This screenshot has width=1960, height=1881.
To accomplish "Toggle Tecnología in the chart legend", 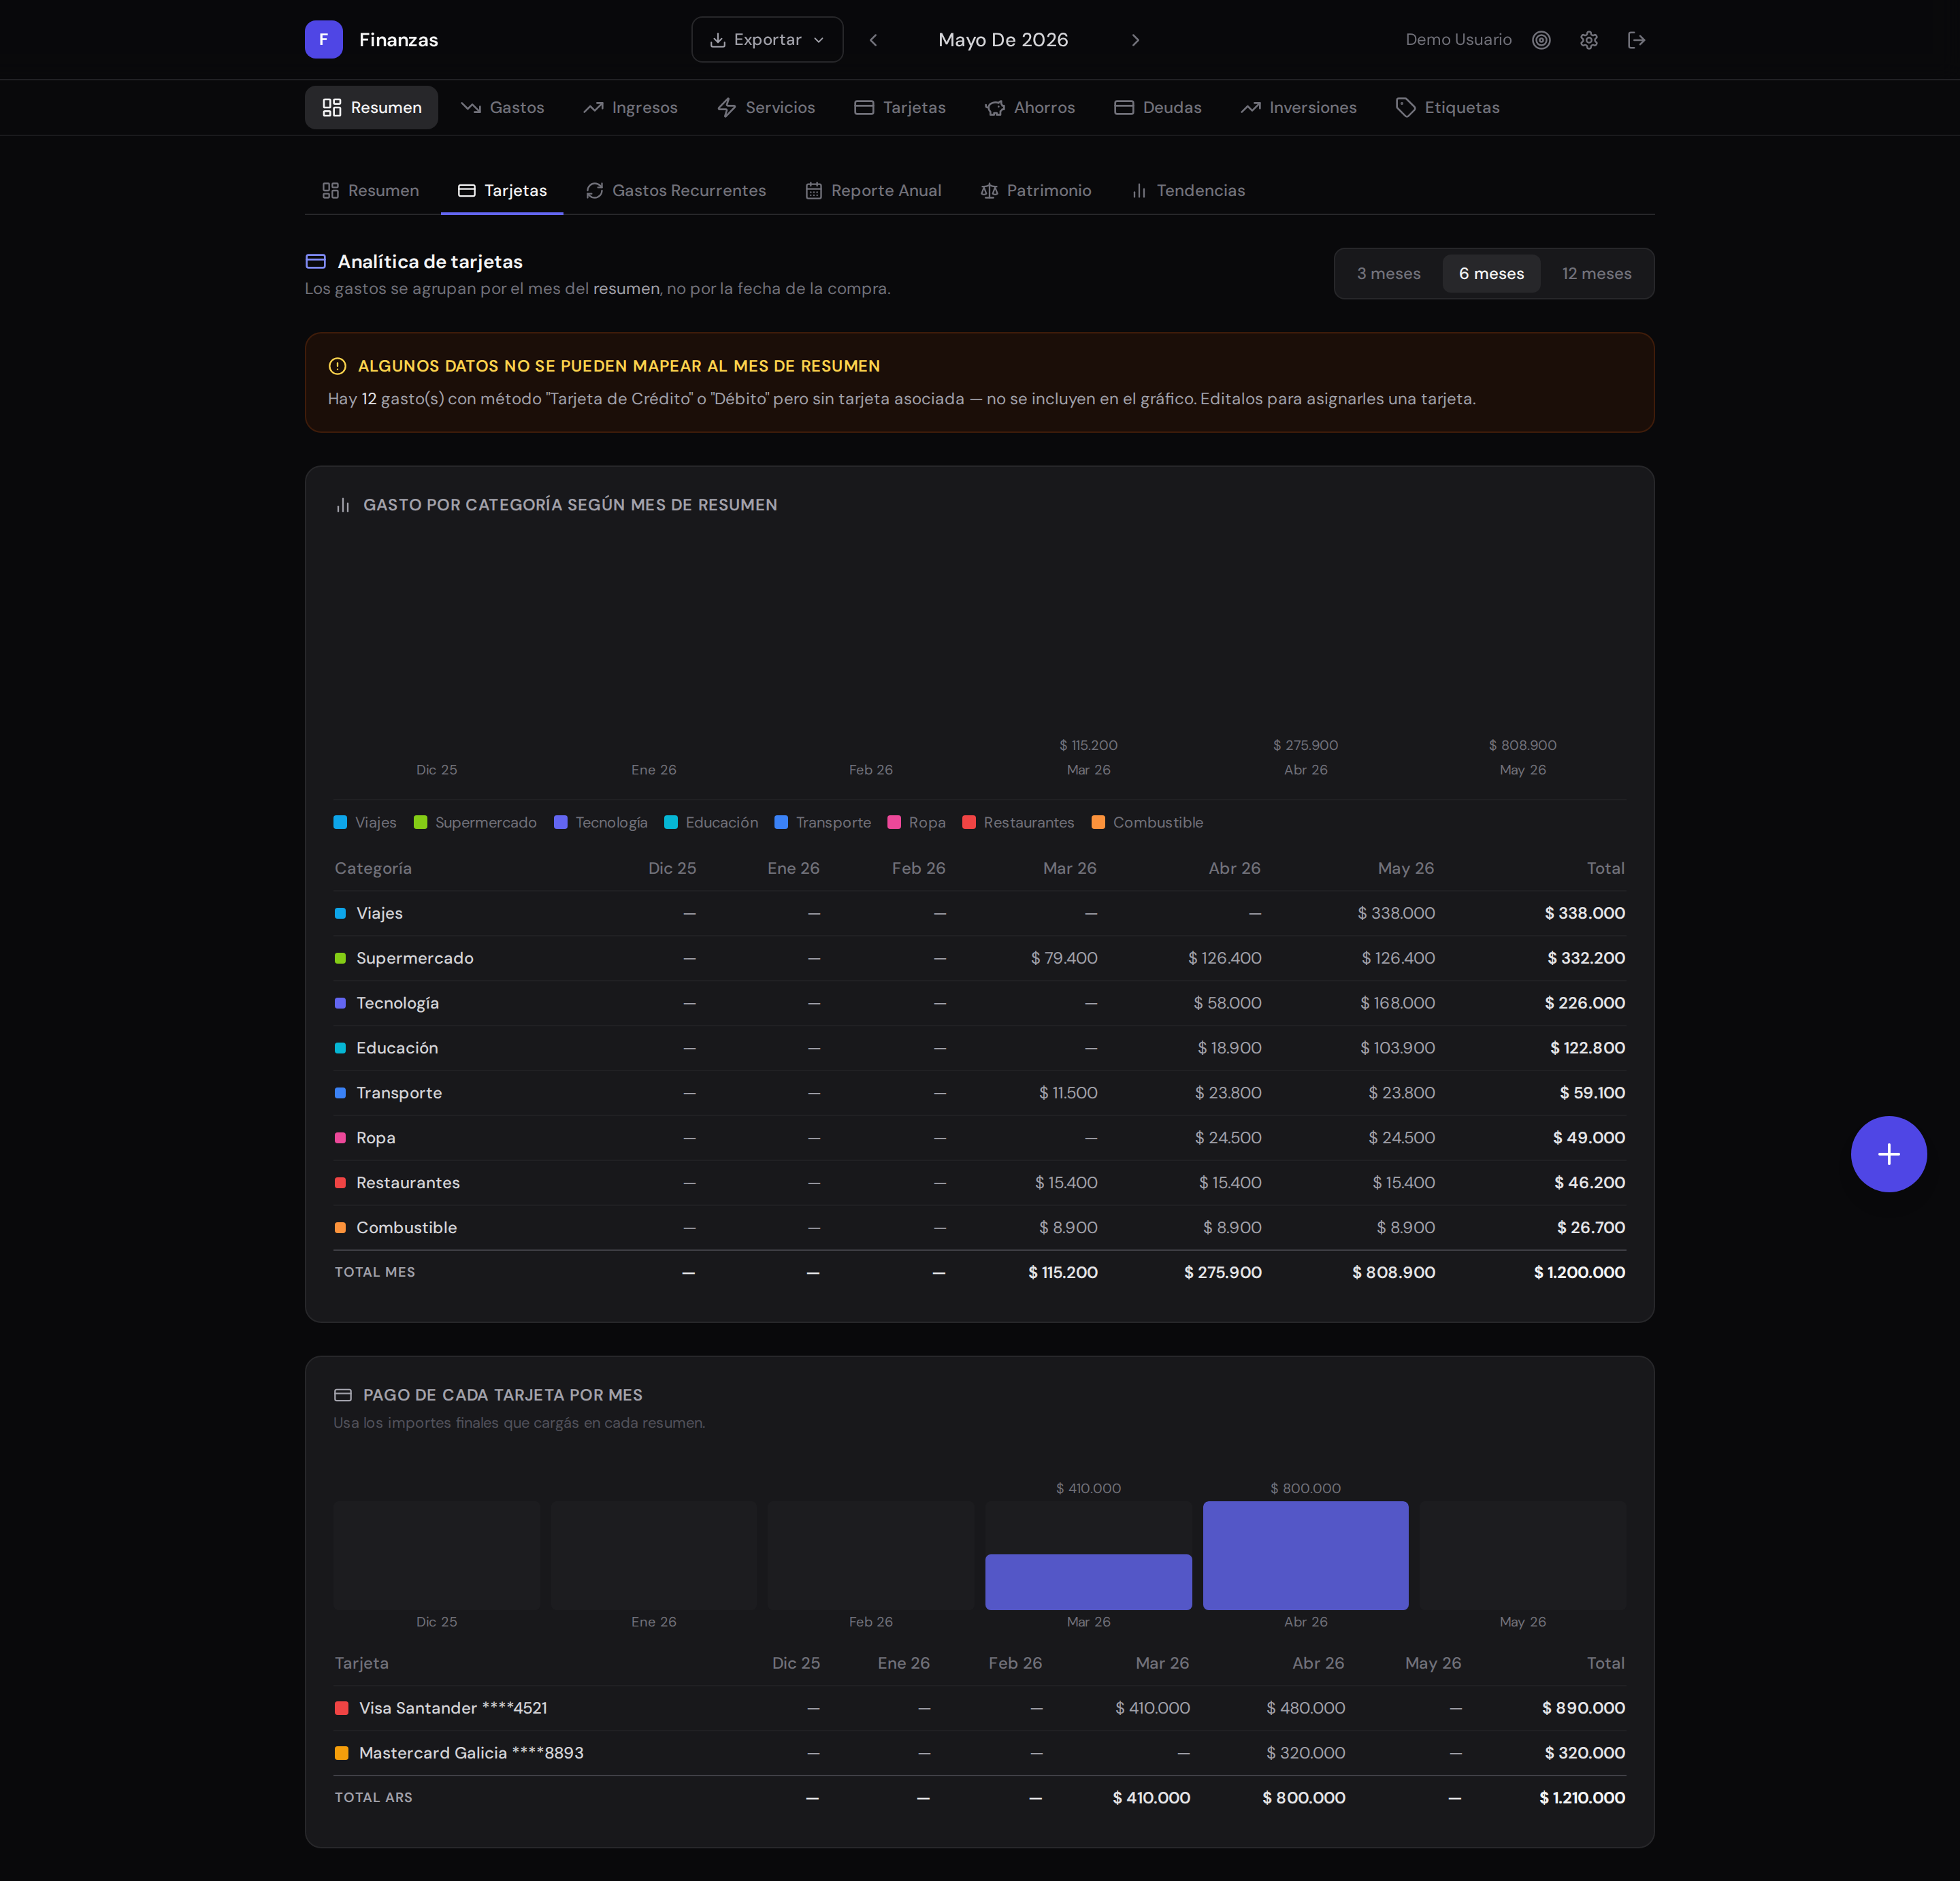I will [x=601, y=823].
